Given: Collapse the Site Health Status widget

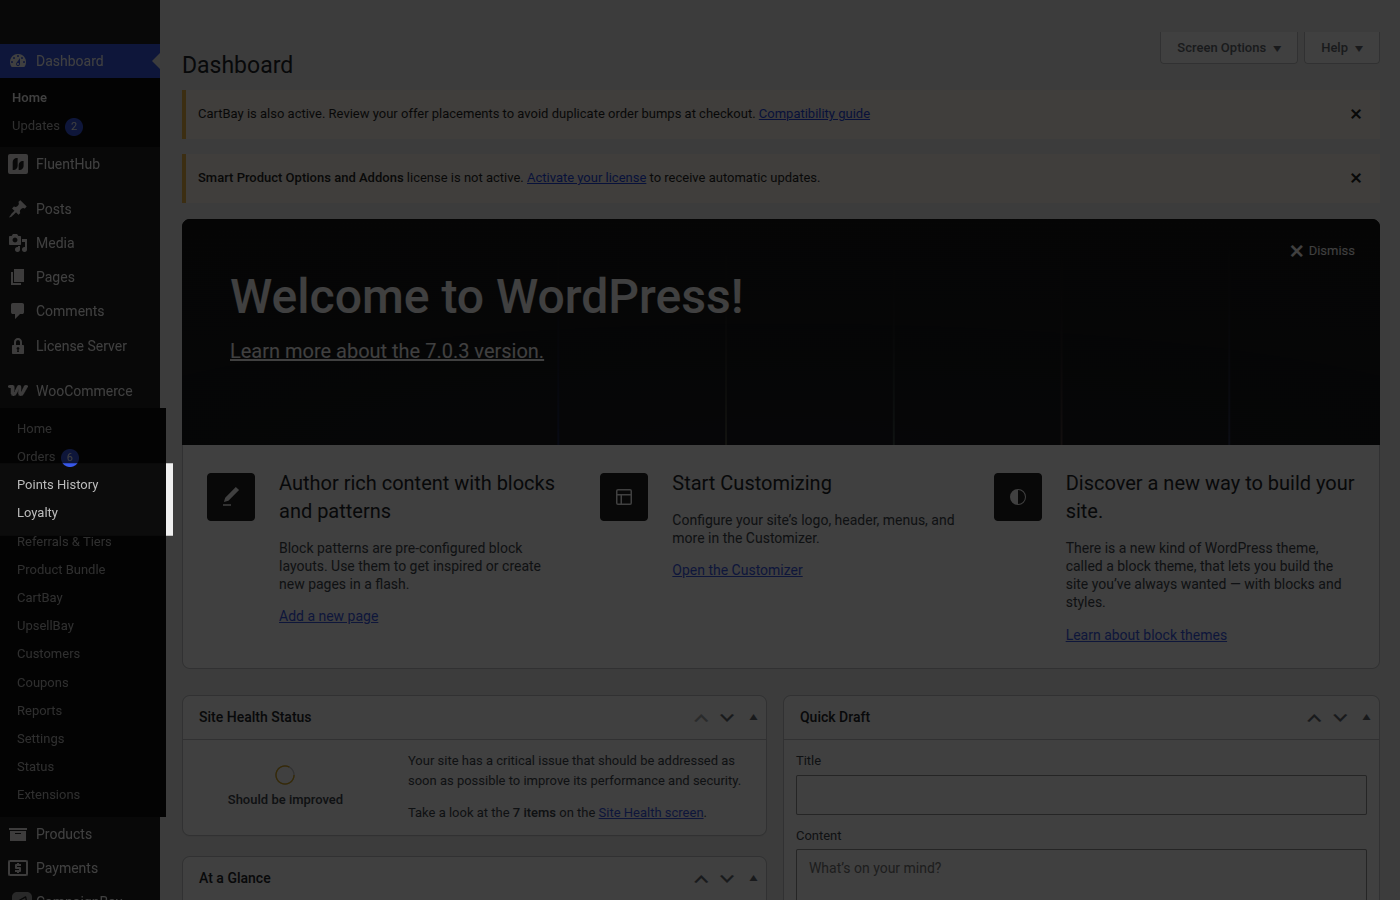Looking at the screenshot, I should 753,718.
